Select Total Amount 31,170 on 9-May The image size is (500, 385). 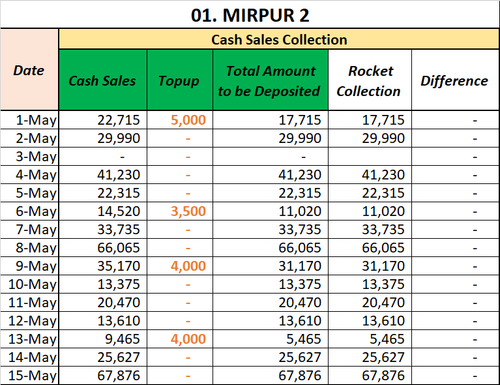point(270,266)
